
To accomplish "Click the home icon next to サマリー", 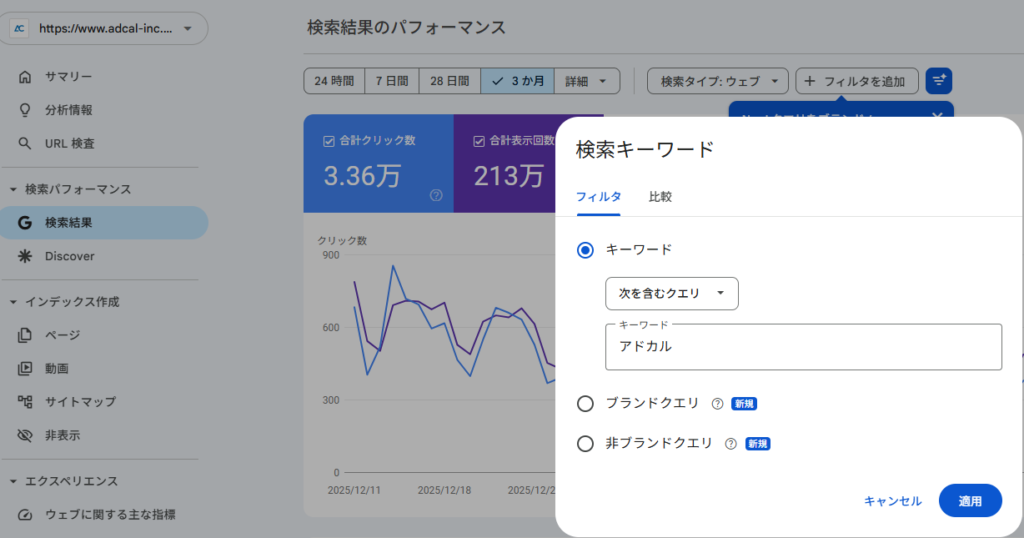I will pos(25,77).
